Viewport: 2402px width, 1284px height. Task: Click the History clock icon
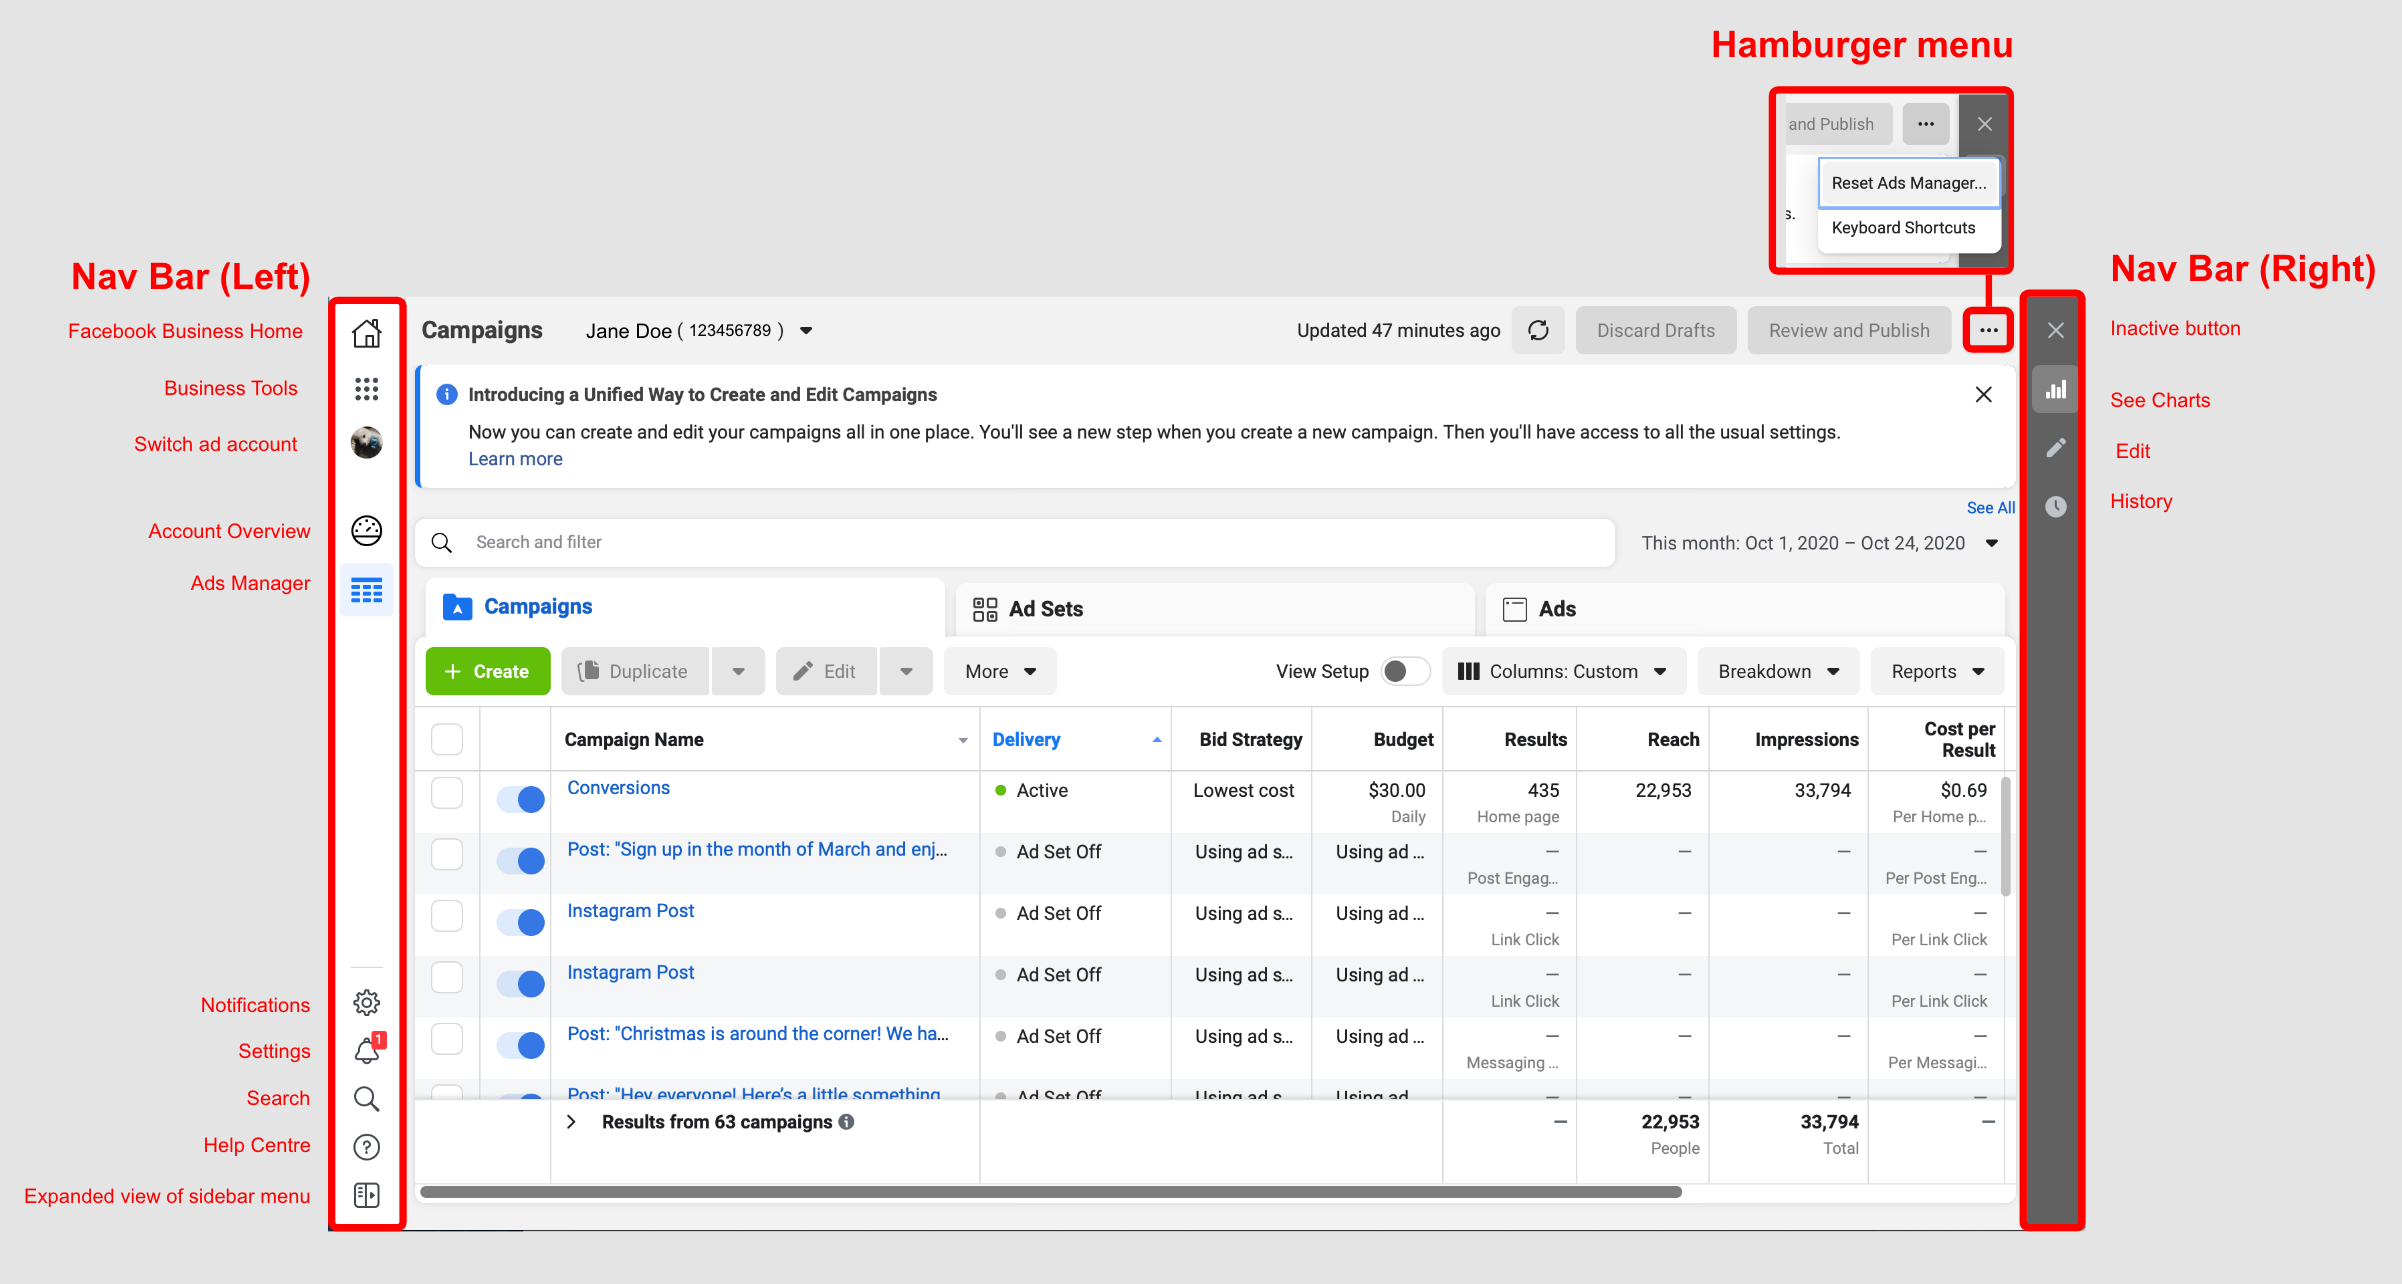point(2055,506)
